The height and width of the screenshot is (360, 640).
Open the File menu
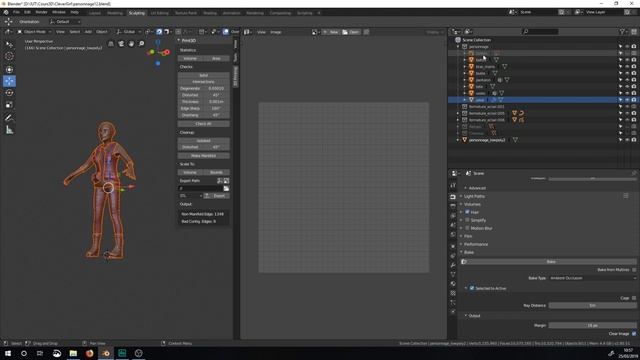(x=16, y=12)
